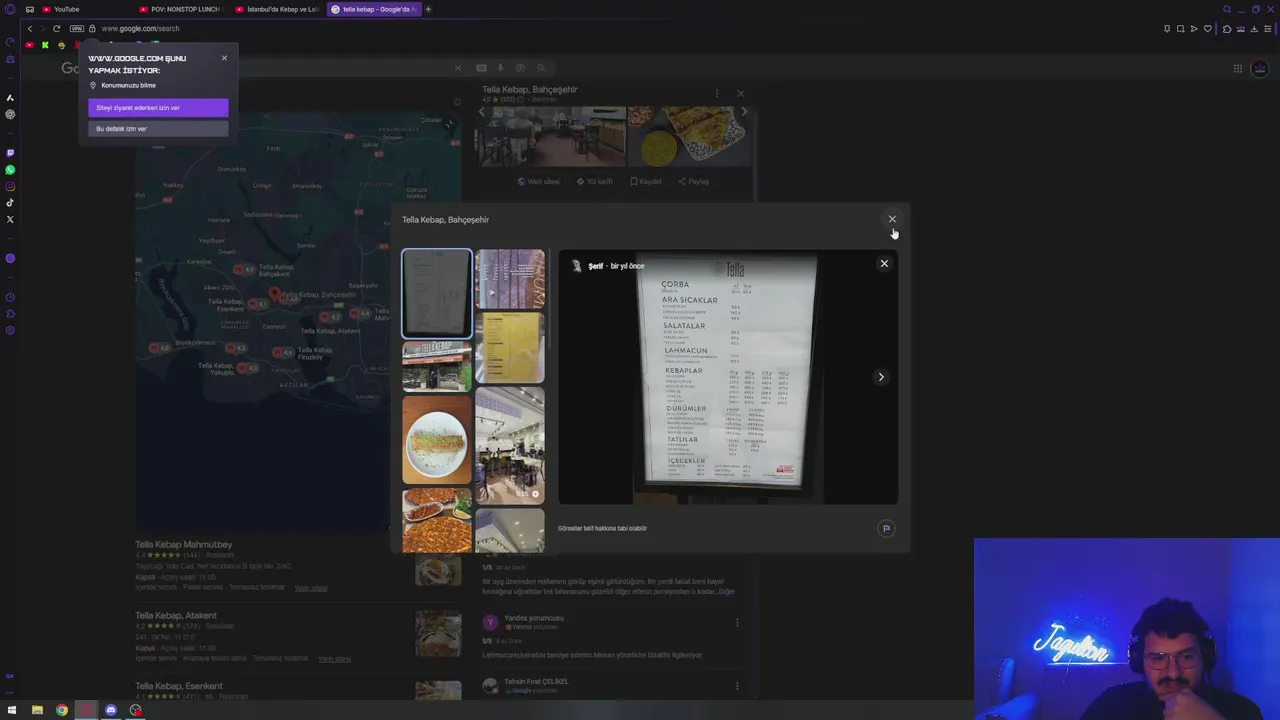
Task: Open Windows Start menu
Action: pyautogui.click(x=12, y=710)
